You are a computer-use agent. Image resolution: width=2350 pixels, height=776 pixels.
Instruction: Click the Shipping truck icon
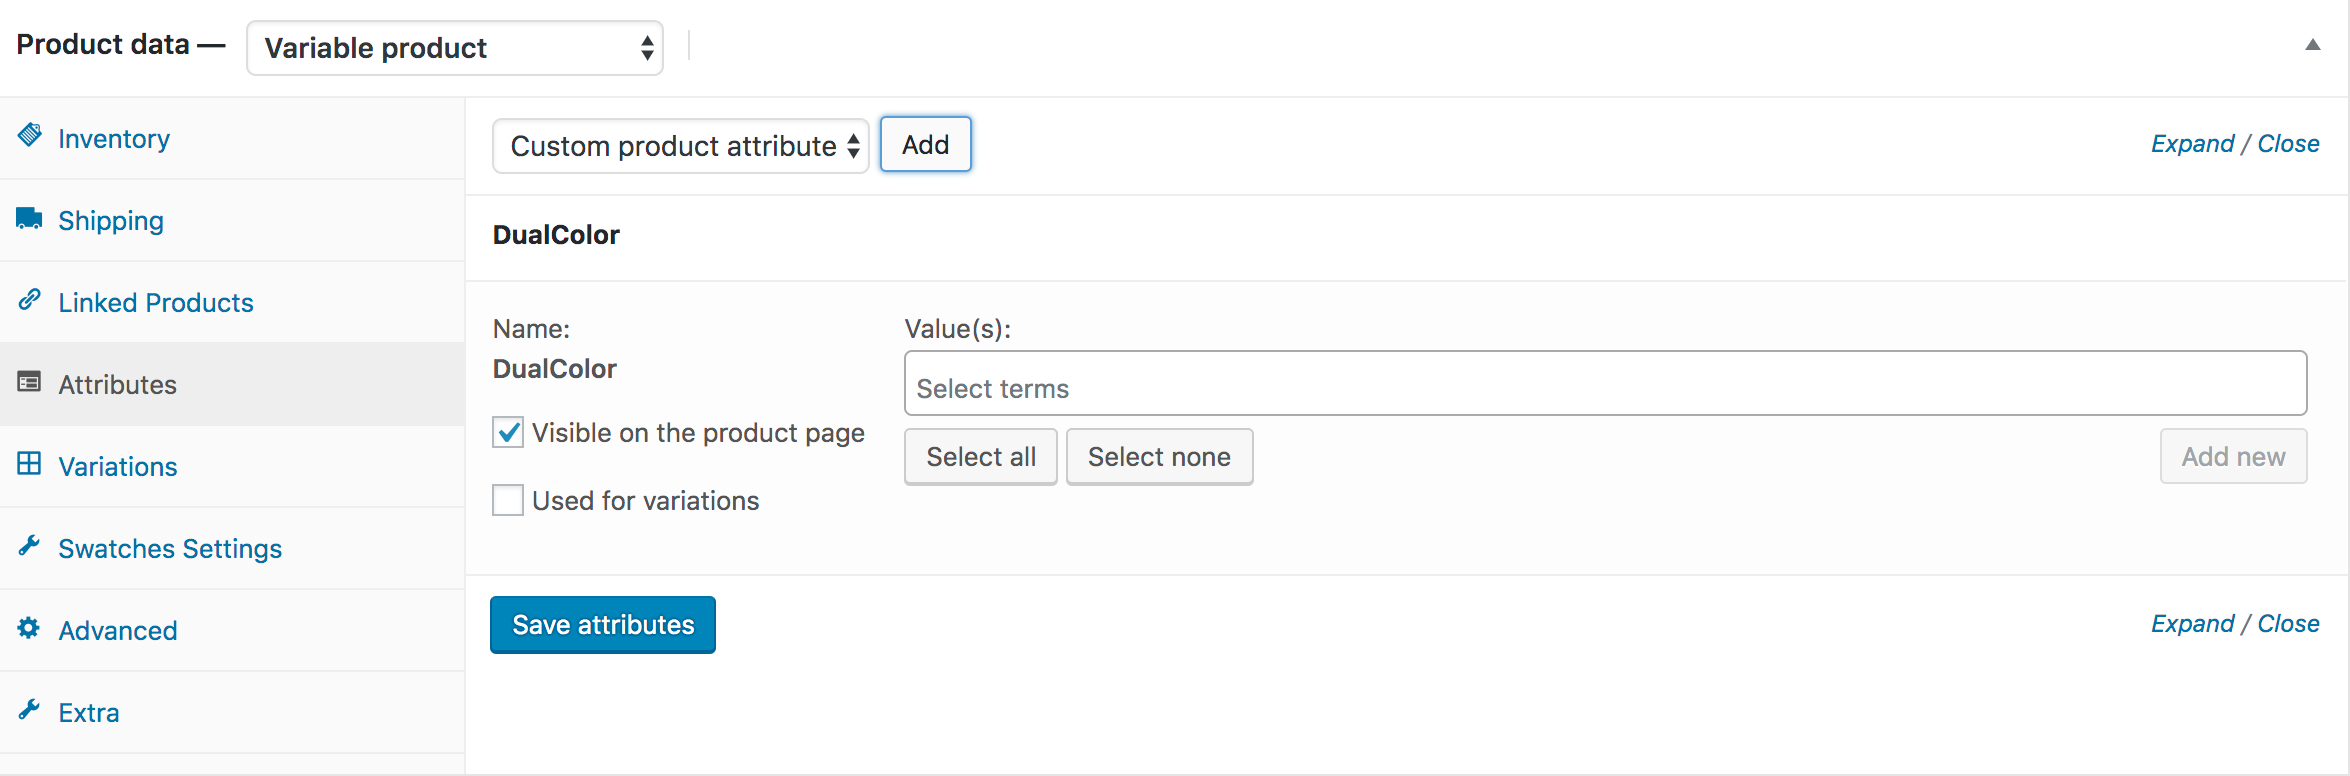(30, 219)
